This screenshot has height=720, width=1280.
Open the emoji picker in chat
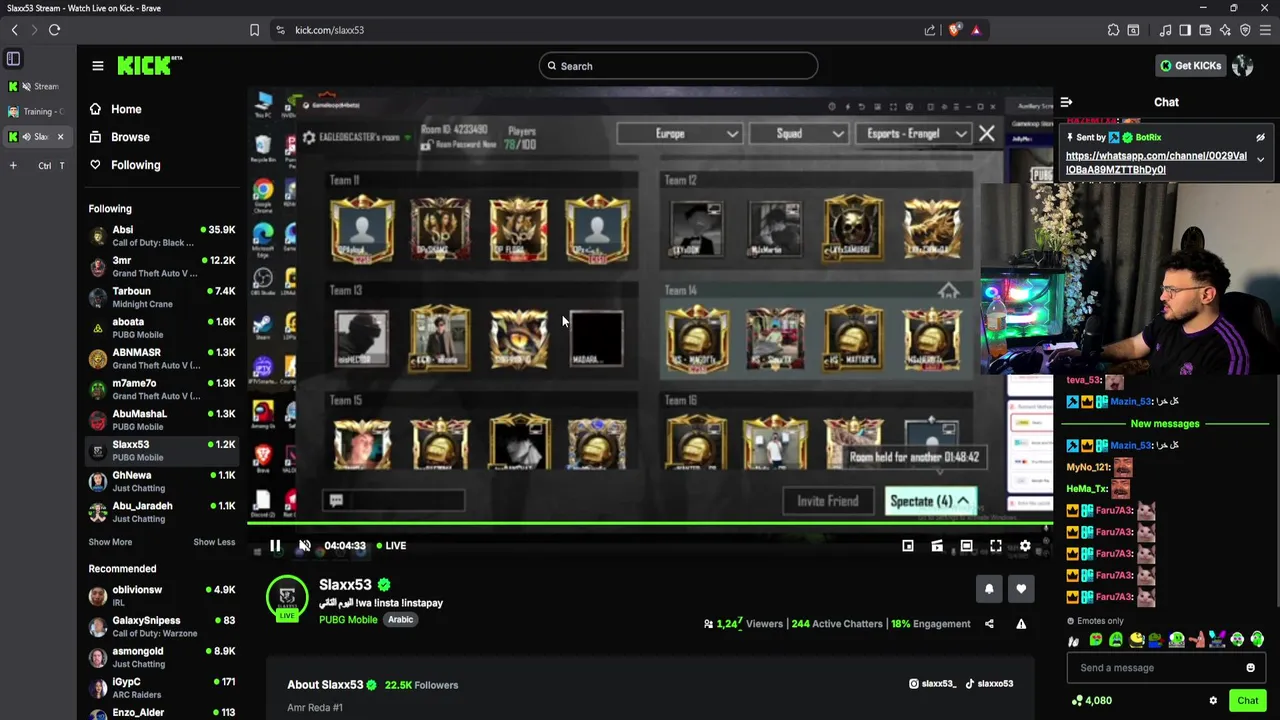[1250, 668]
